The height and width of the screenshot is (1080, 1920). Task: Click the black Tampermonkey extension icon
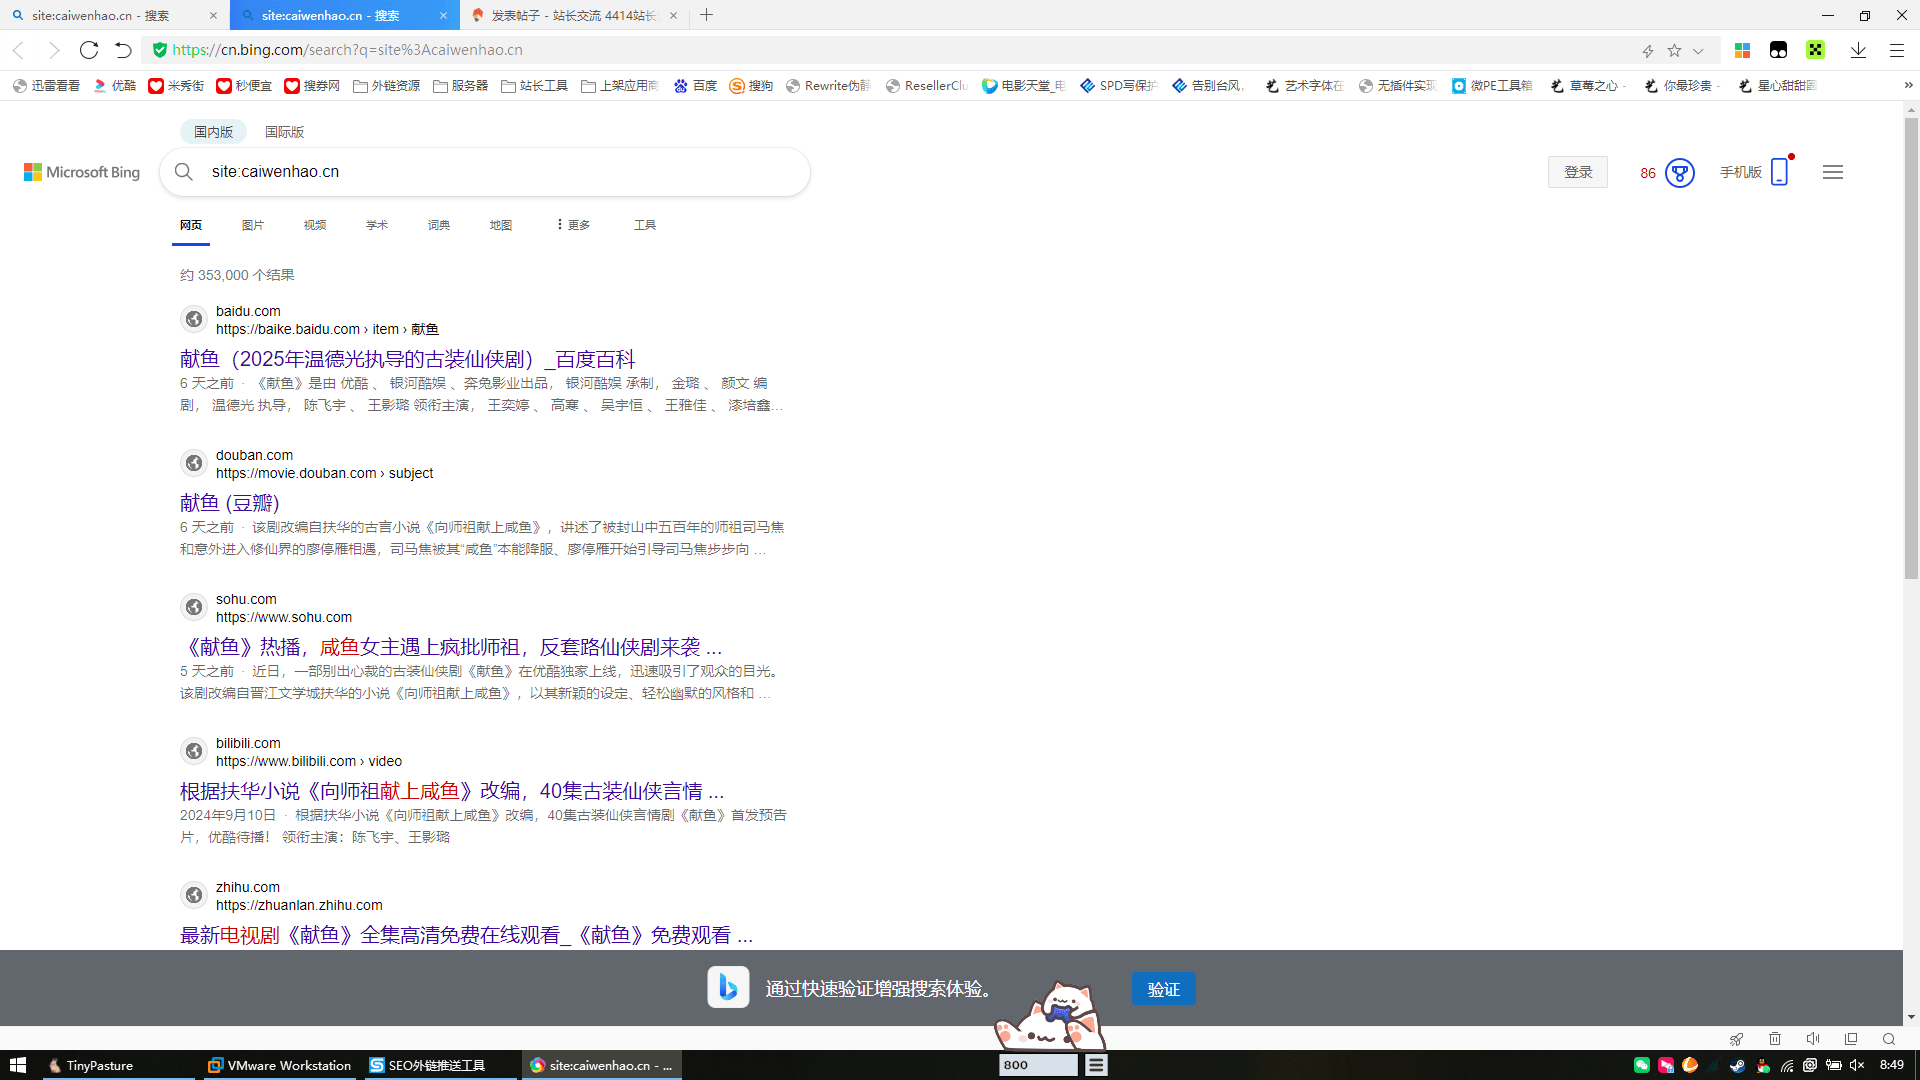pyautogui.click(x=1778, y=50)
